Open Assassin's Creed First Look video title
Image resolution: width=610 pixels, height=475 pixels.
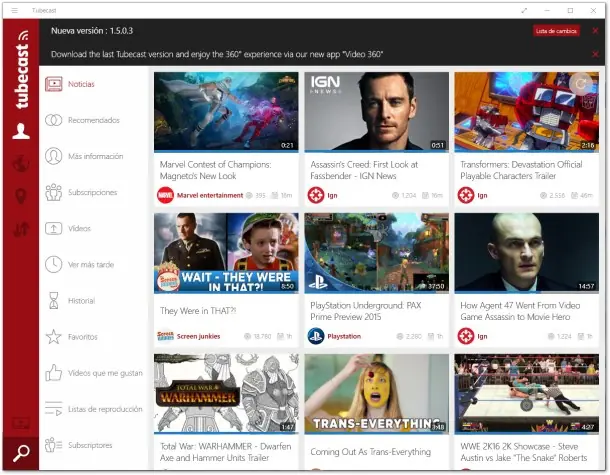[x=364, y=170]
